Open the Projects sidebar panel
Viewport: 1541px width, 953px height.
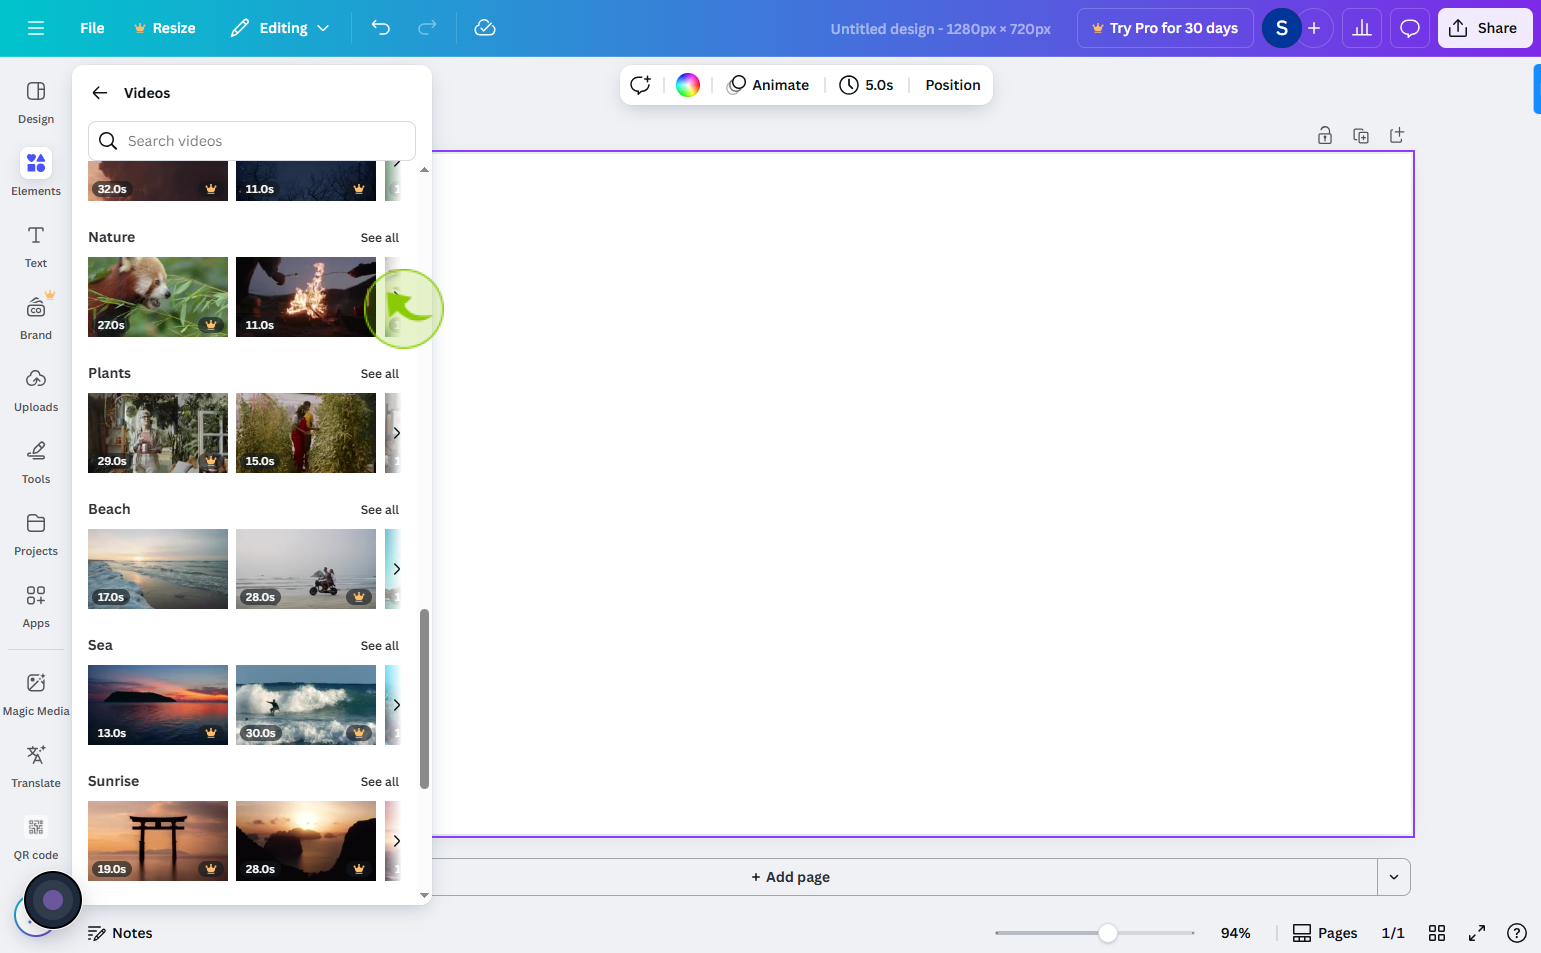pyautogui.click(x=36, y=534)
